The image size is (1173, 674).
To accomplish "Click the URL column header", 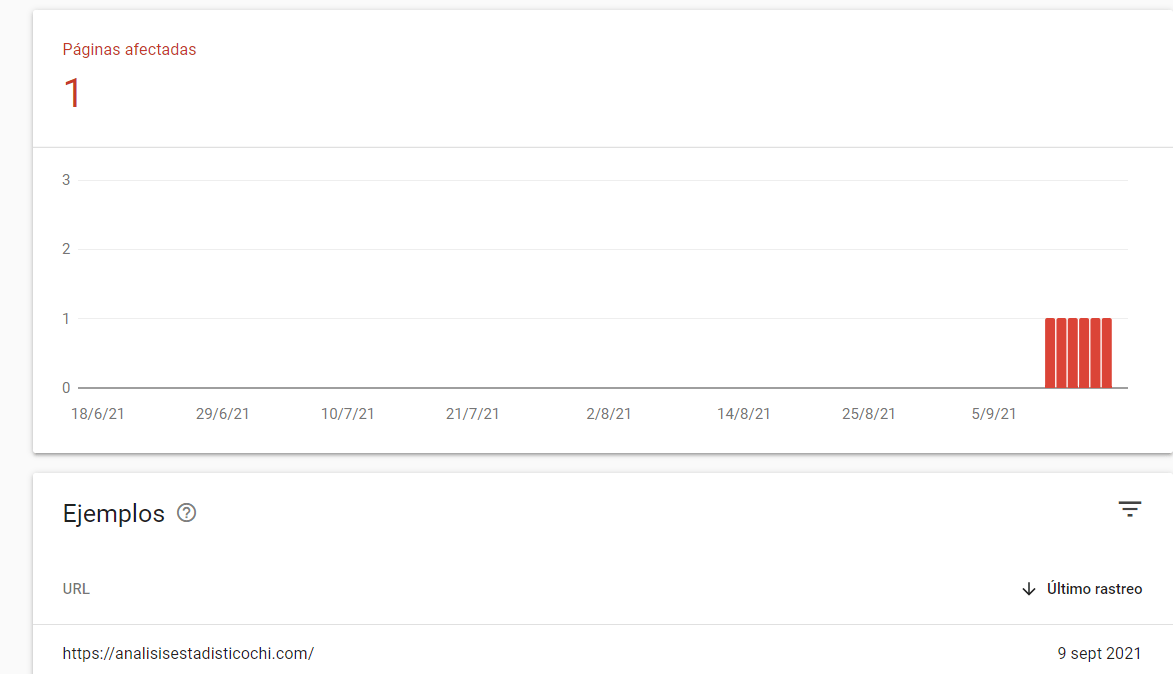I will pyautogui.click(x=76, y=589).
